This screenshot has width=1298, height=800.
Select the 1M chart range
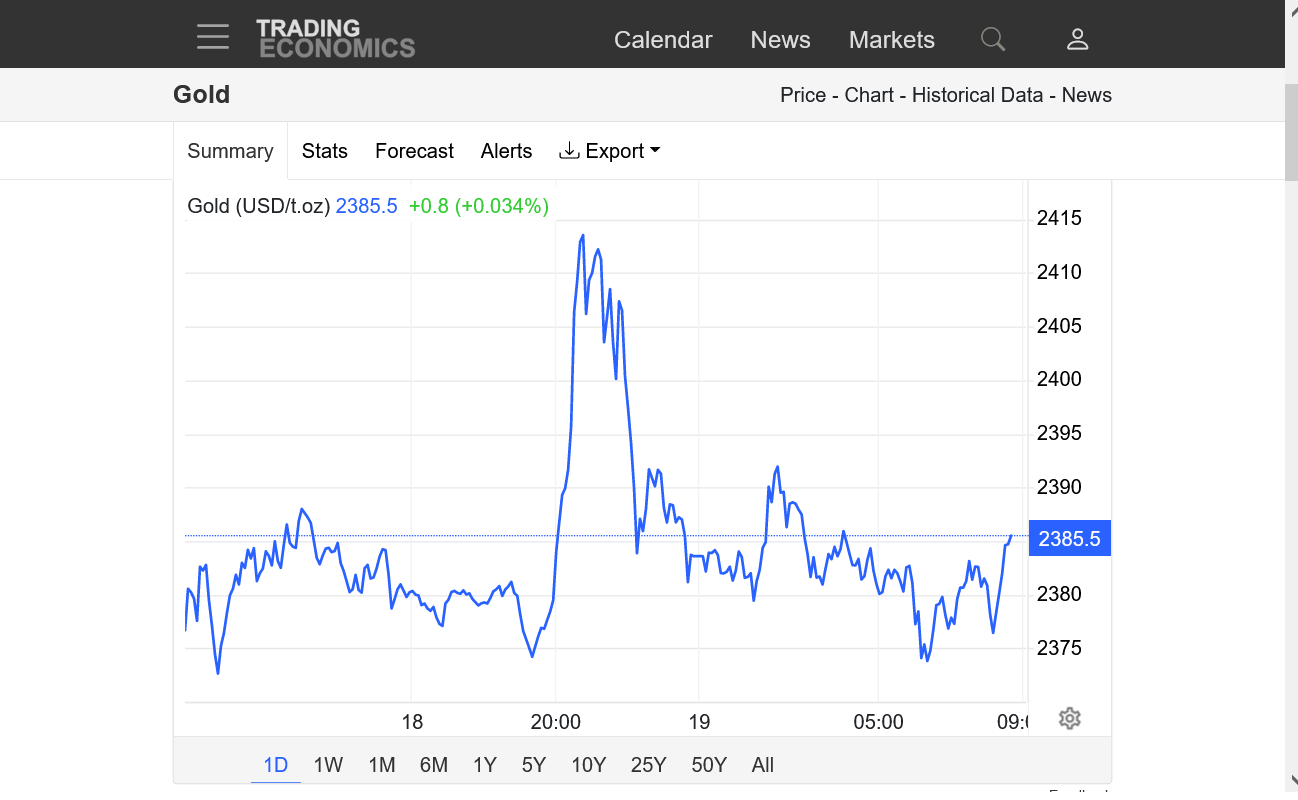(x=382, y=765)
